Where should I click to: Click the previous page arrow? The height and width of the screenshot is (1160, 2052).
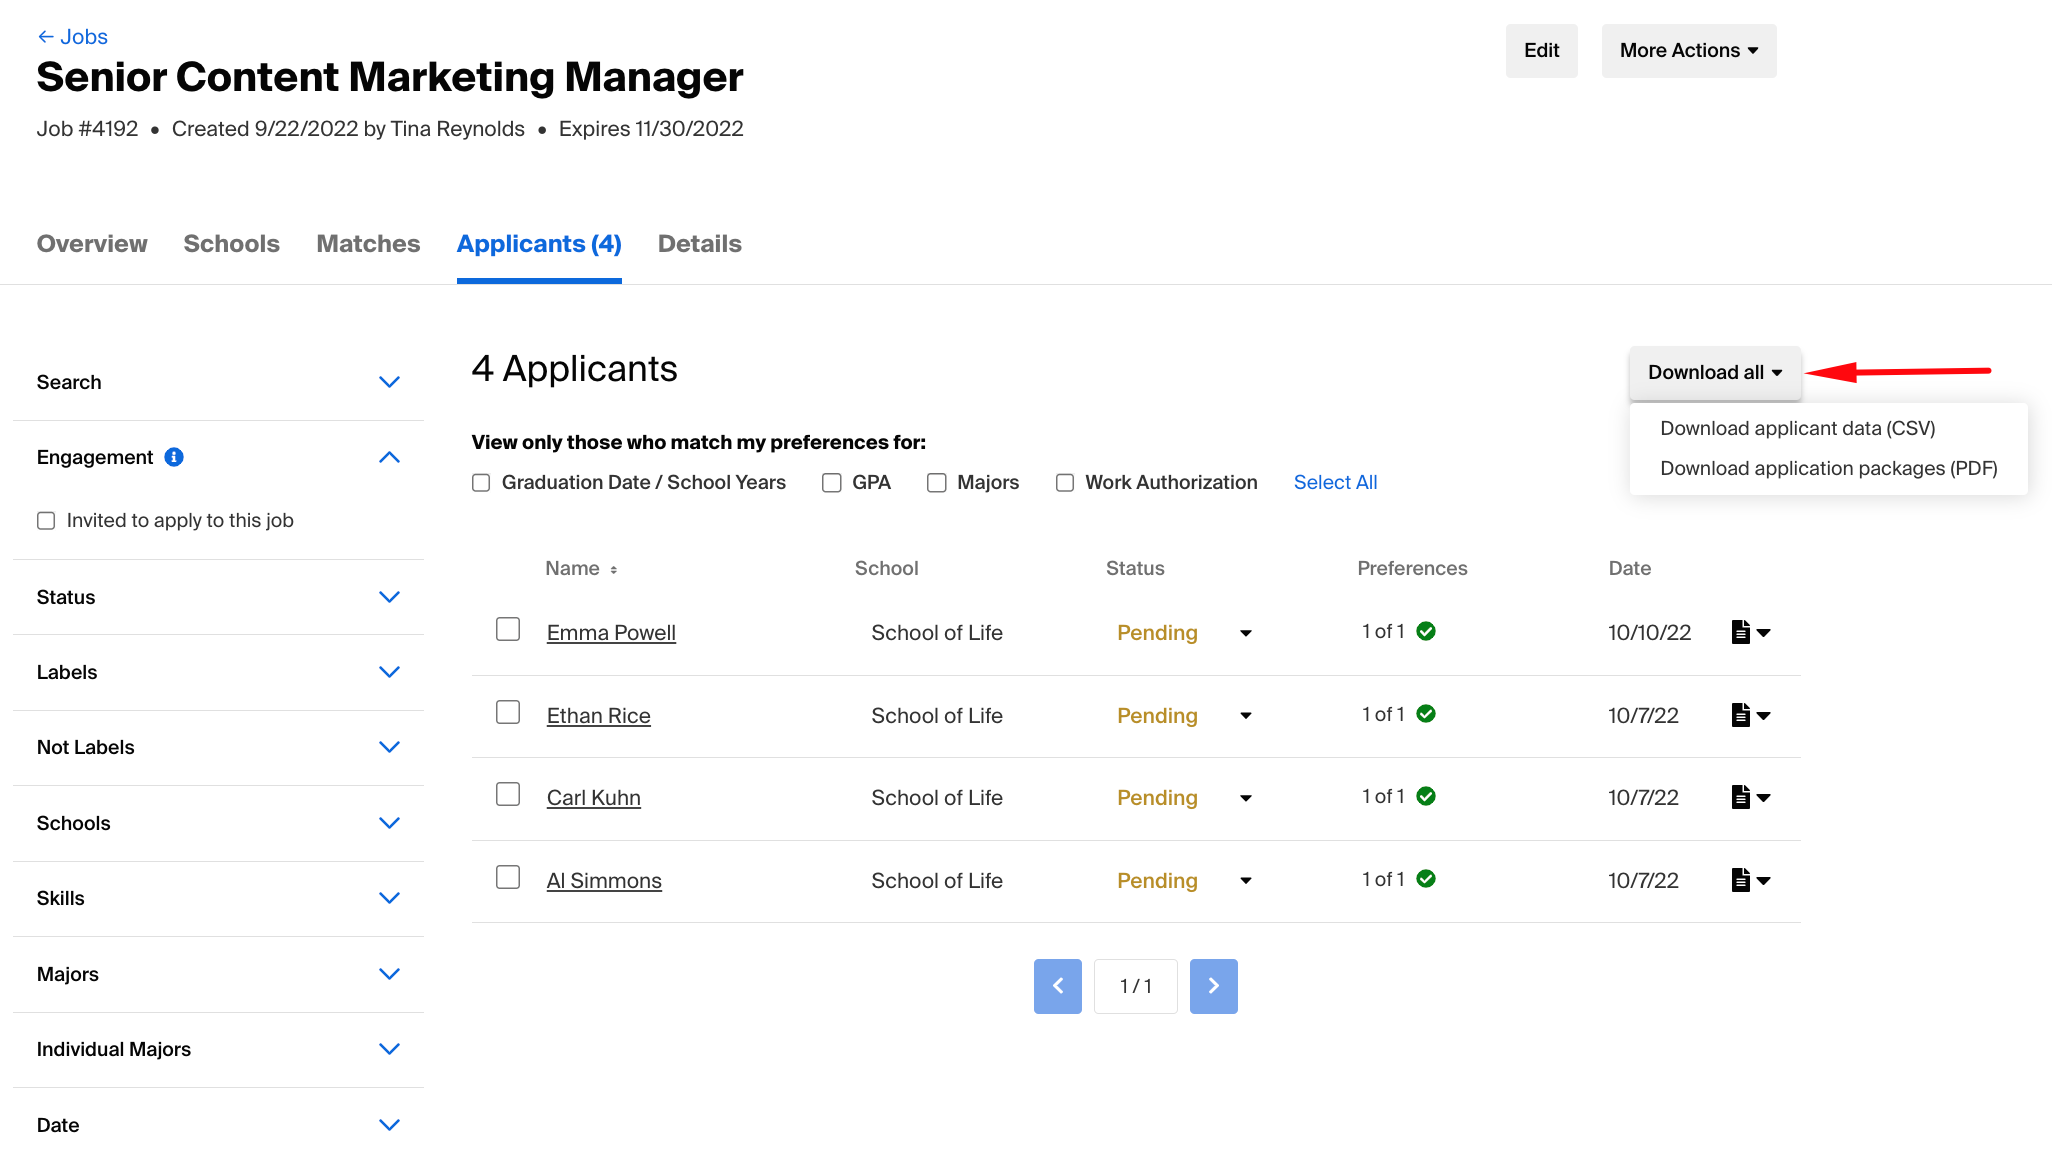point(1057,986)
